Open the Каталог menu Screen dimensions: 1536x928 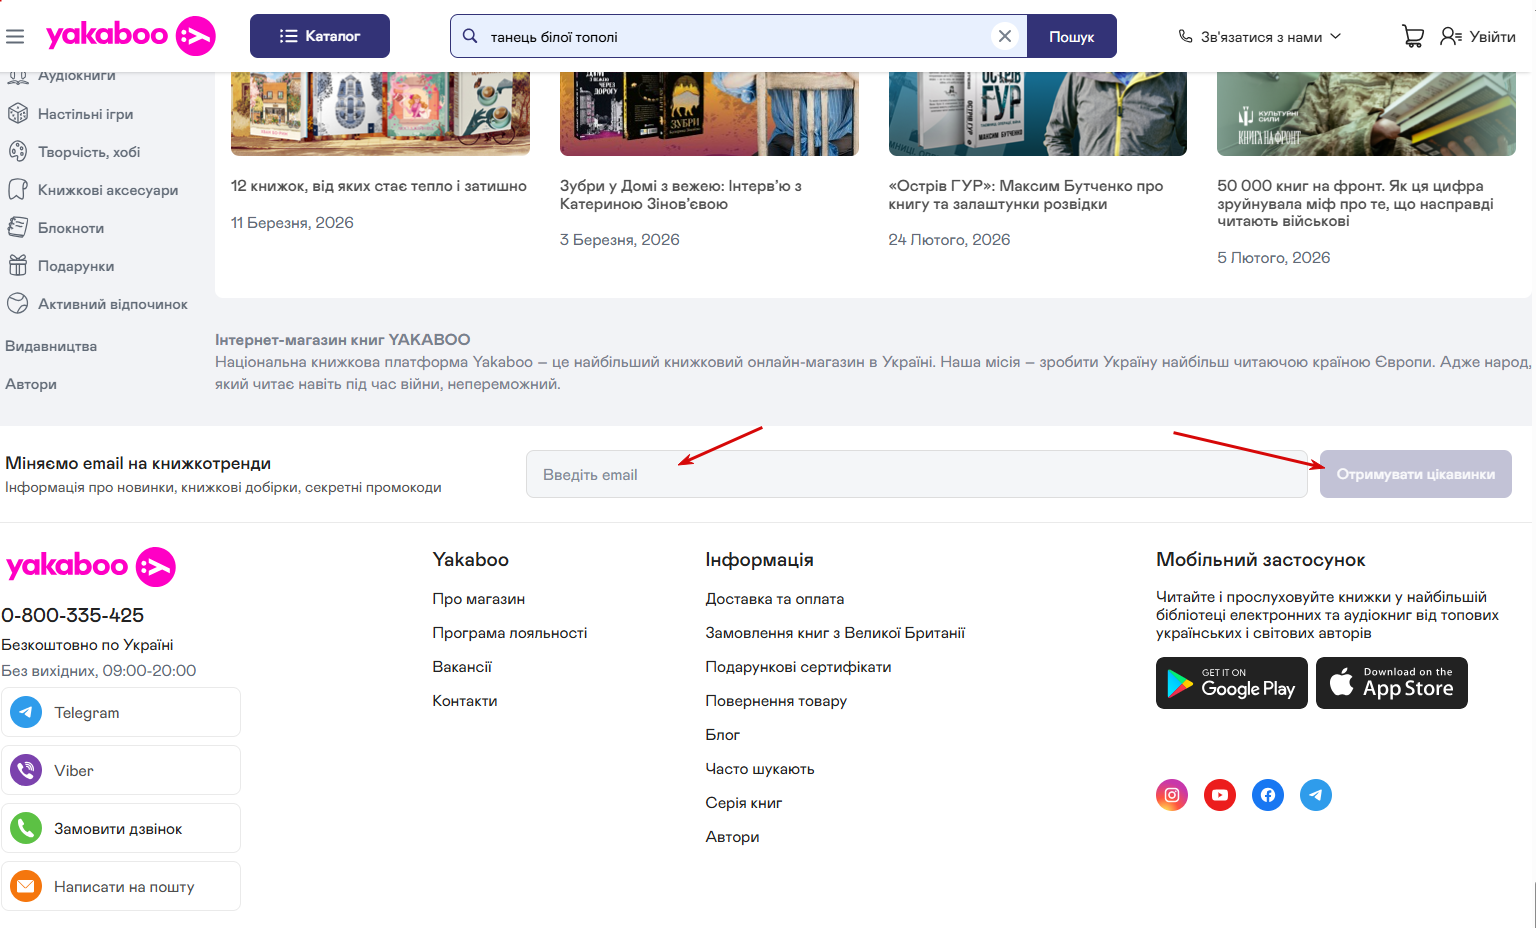tap(320, 36)
